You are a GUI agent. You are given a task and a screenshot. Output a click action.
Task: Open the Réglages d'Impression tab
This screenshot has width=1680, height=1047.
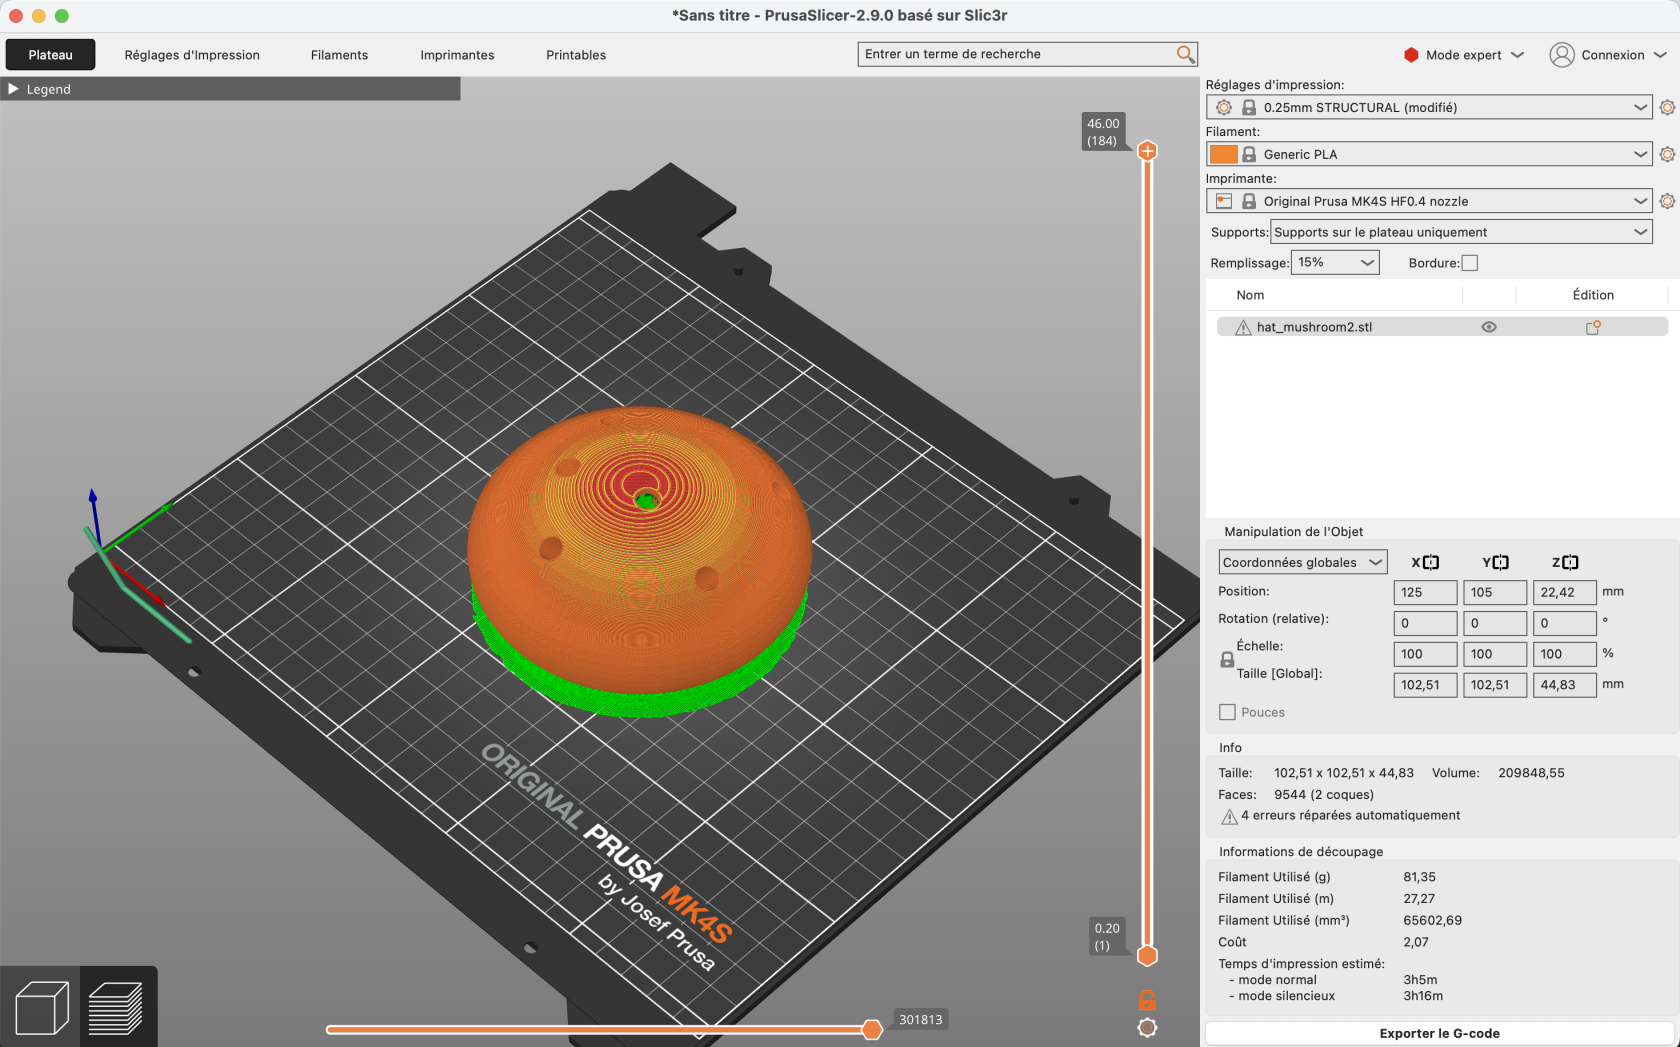(x=192, y=55)
